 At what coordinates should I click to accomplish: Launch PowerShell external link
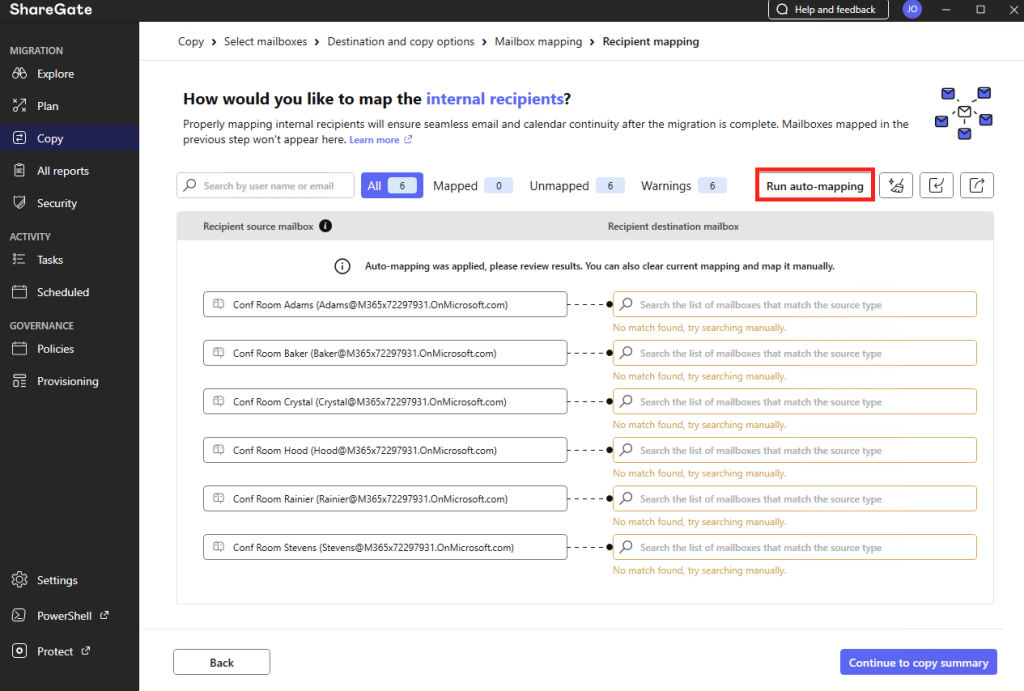click(64, 616)
